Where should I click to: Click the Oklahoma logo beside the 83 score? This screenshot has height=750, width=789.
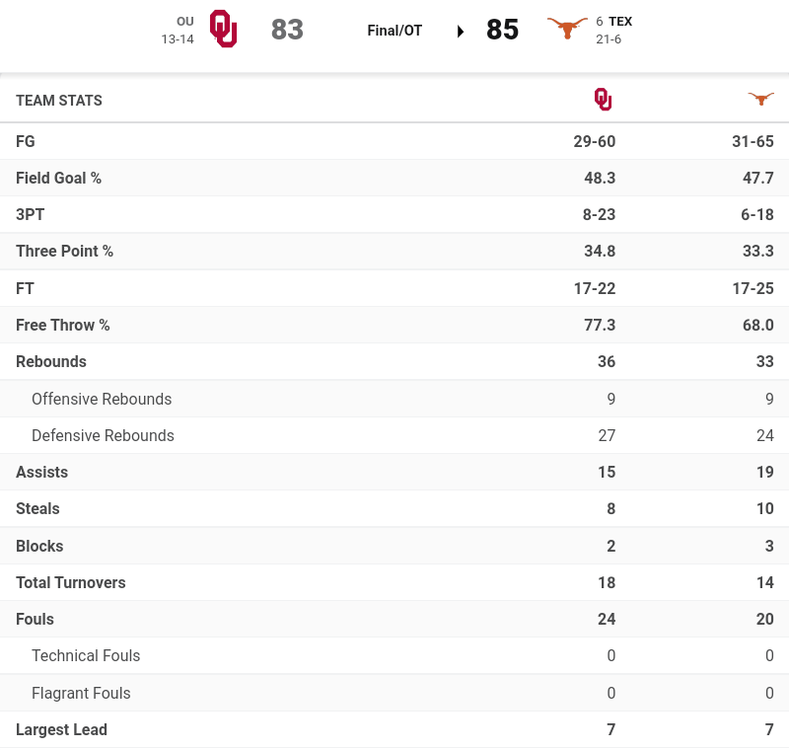(223, 29)
